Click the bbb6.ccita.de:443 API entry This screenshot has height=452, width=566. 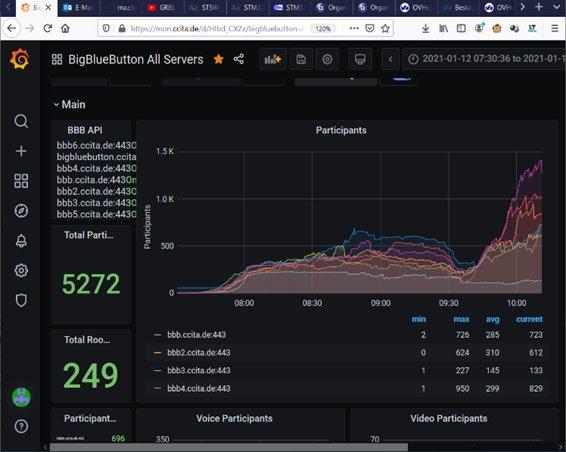96,145
